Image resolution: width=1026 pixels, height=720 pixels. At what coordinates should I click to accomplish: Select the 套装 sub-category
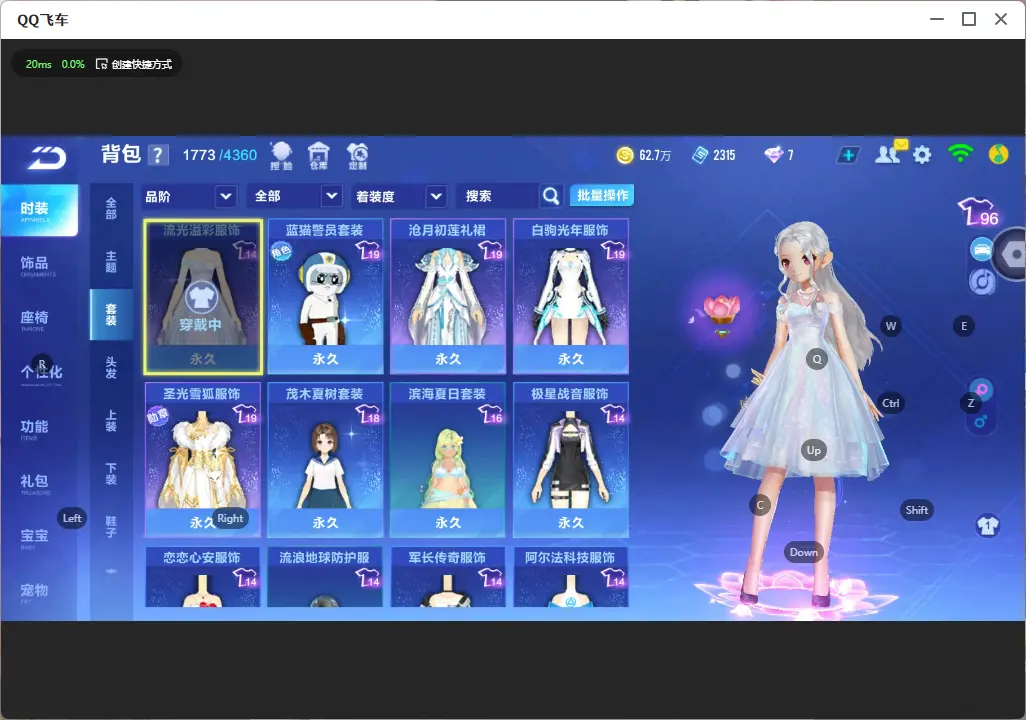[111, 314]
